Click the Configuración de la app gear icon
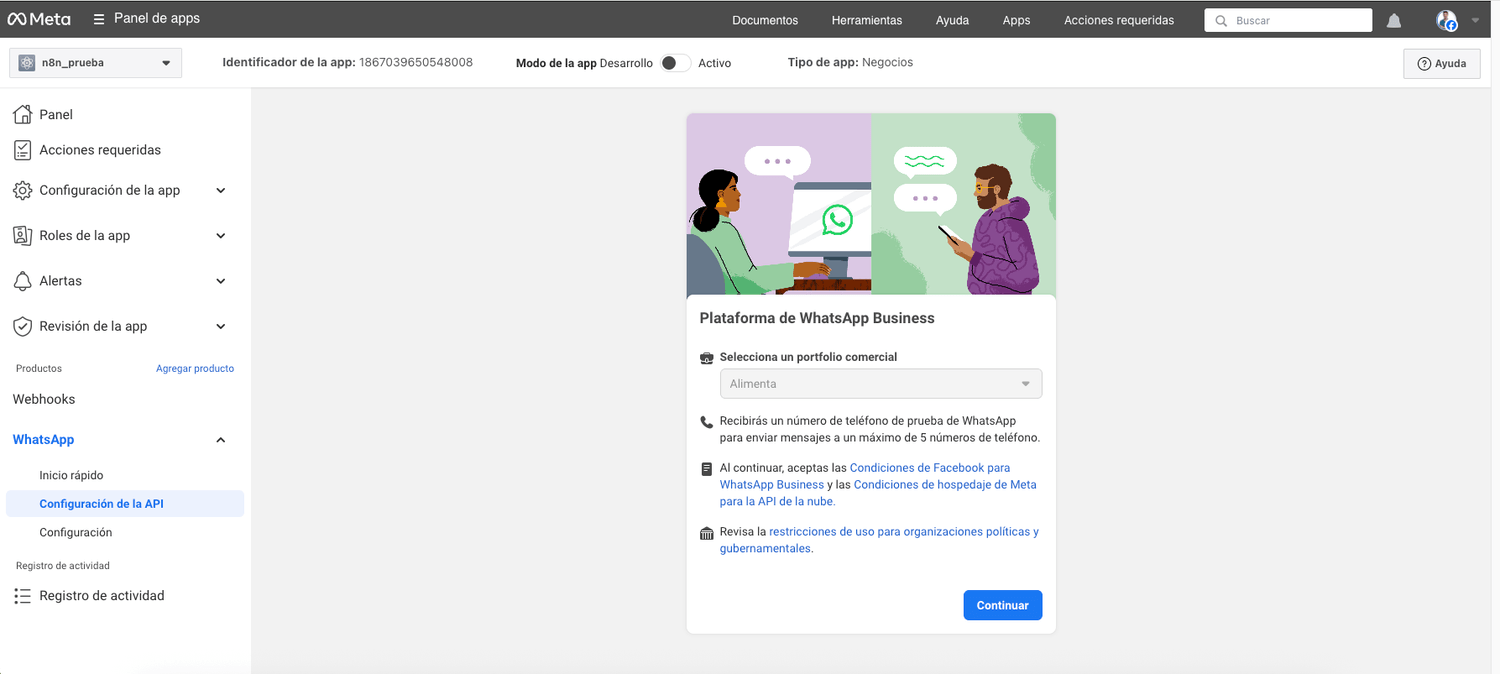 pyautogui.click(x=22, y=190)
